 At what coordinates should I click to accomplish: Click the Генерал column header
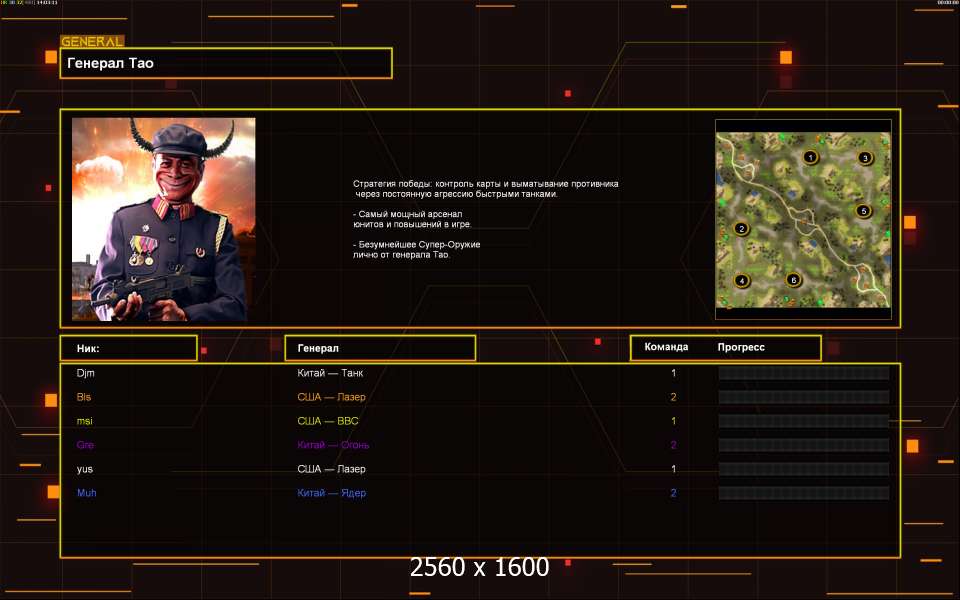click(380, 348)
